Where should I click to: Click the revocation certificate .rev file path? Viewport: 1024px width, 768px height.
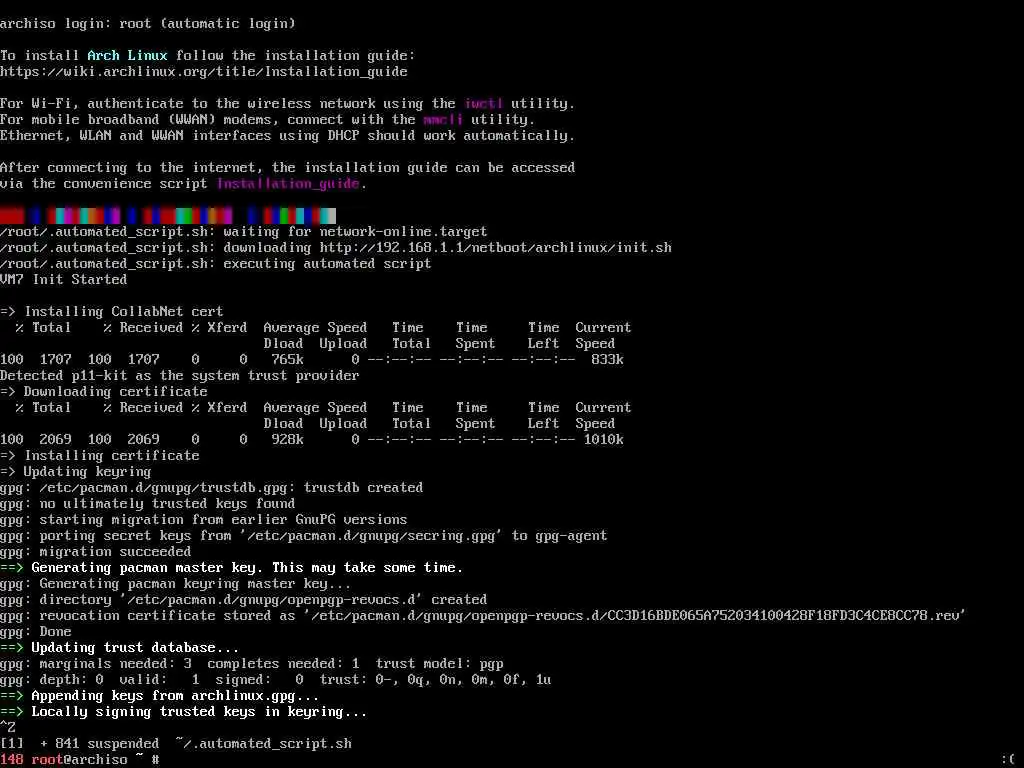tap(635, 616)
